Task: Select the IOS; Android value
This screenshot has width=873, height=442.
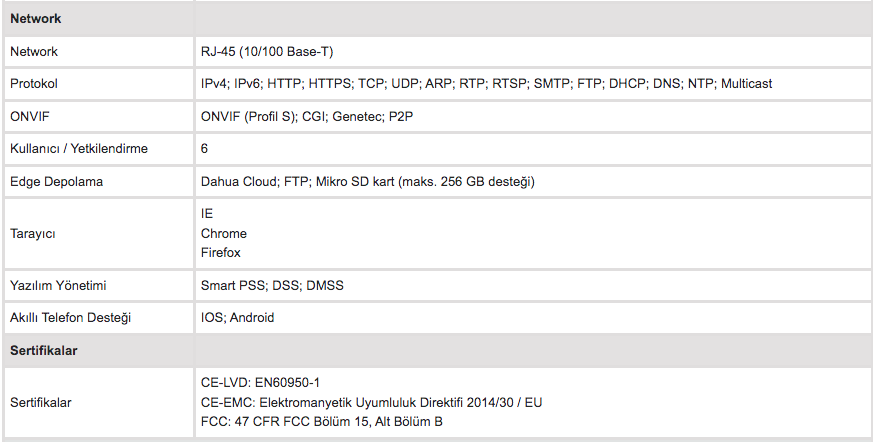Action: pyautogui.click(x=237, y=317)
